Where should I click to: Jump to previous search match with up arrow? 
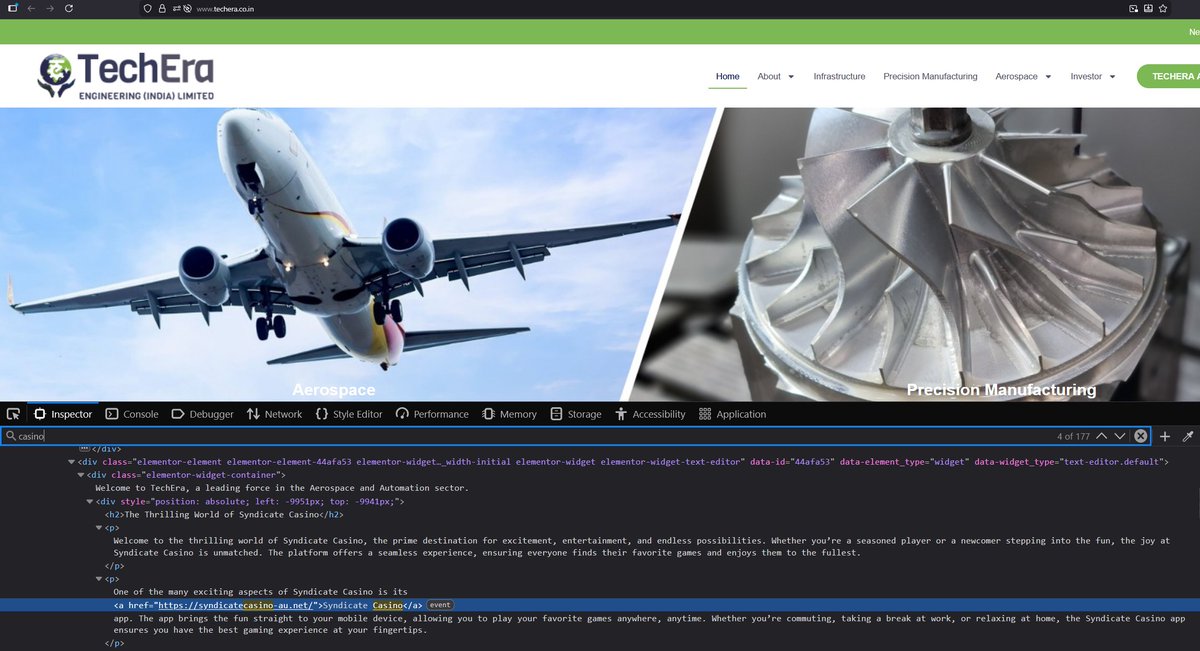[x=1101, y=436]
